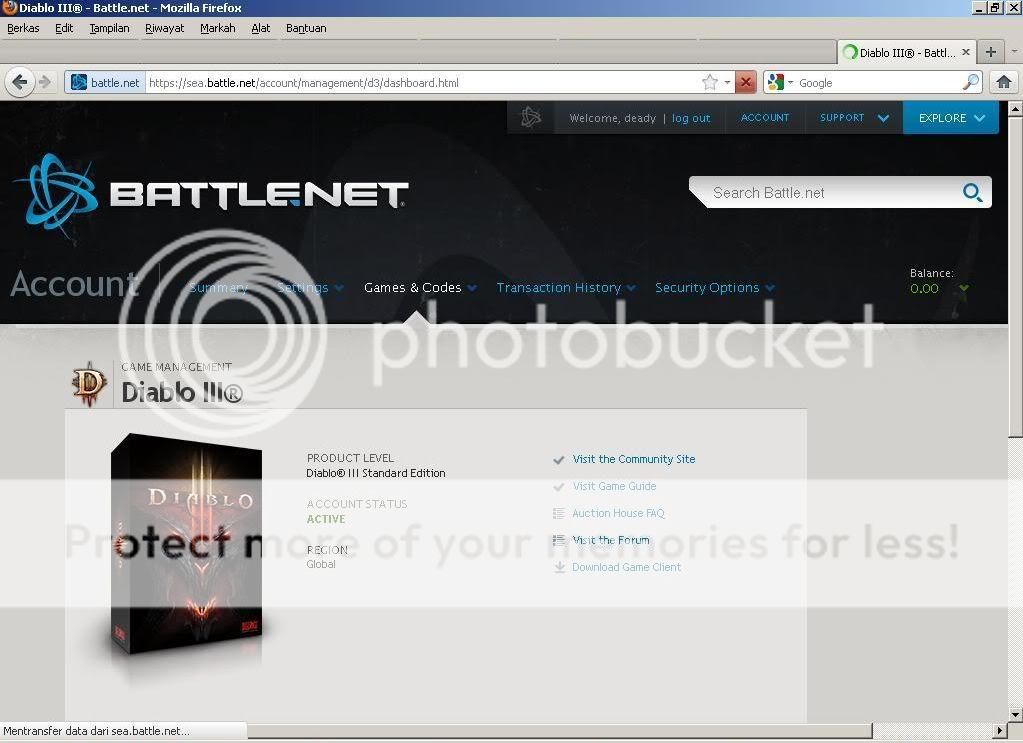Click the checkmark icon beside Community Site
The width and height of the screenshot is (1023, 743).
coord(558,460)
